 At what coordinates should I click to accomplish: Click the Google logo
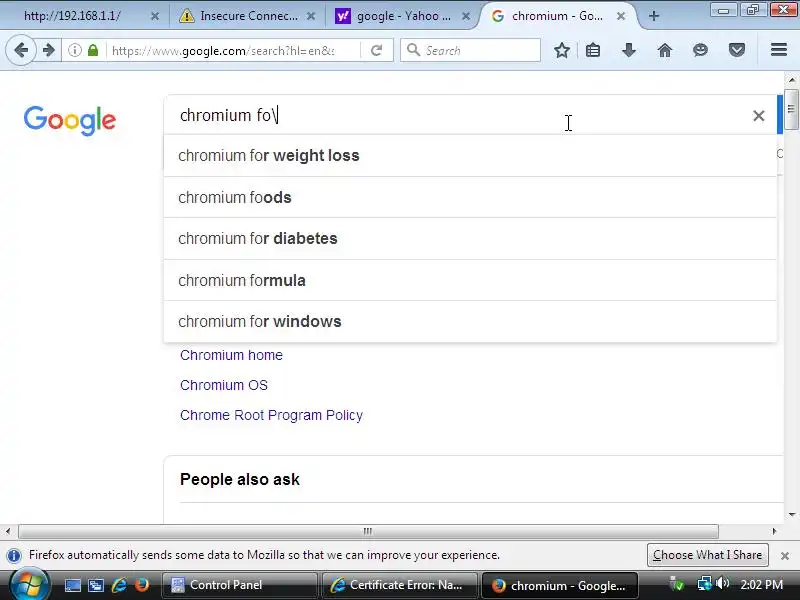70,120
